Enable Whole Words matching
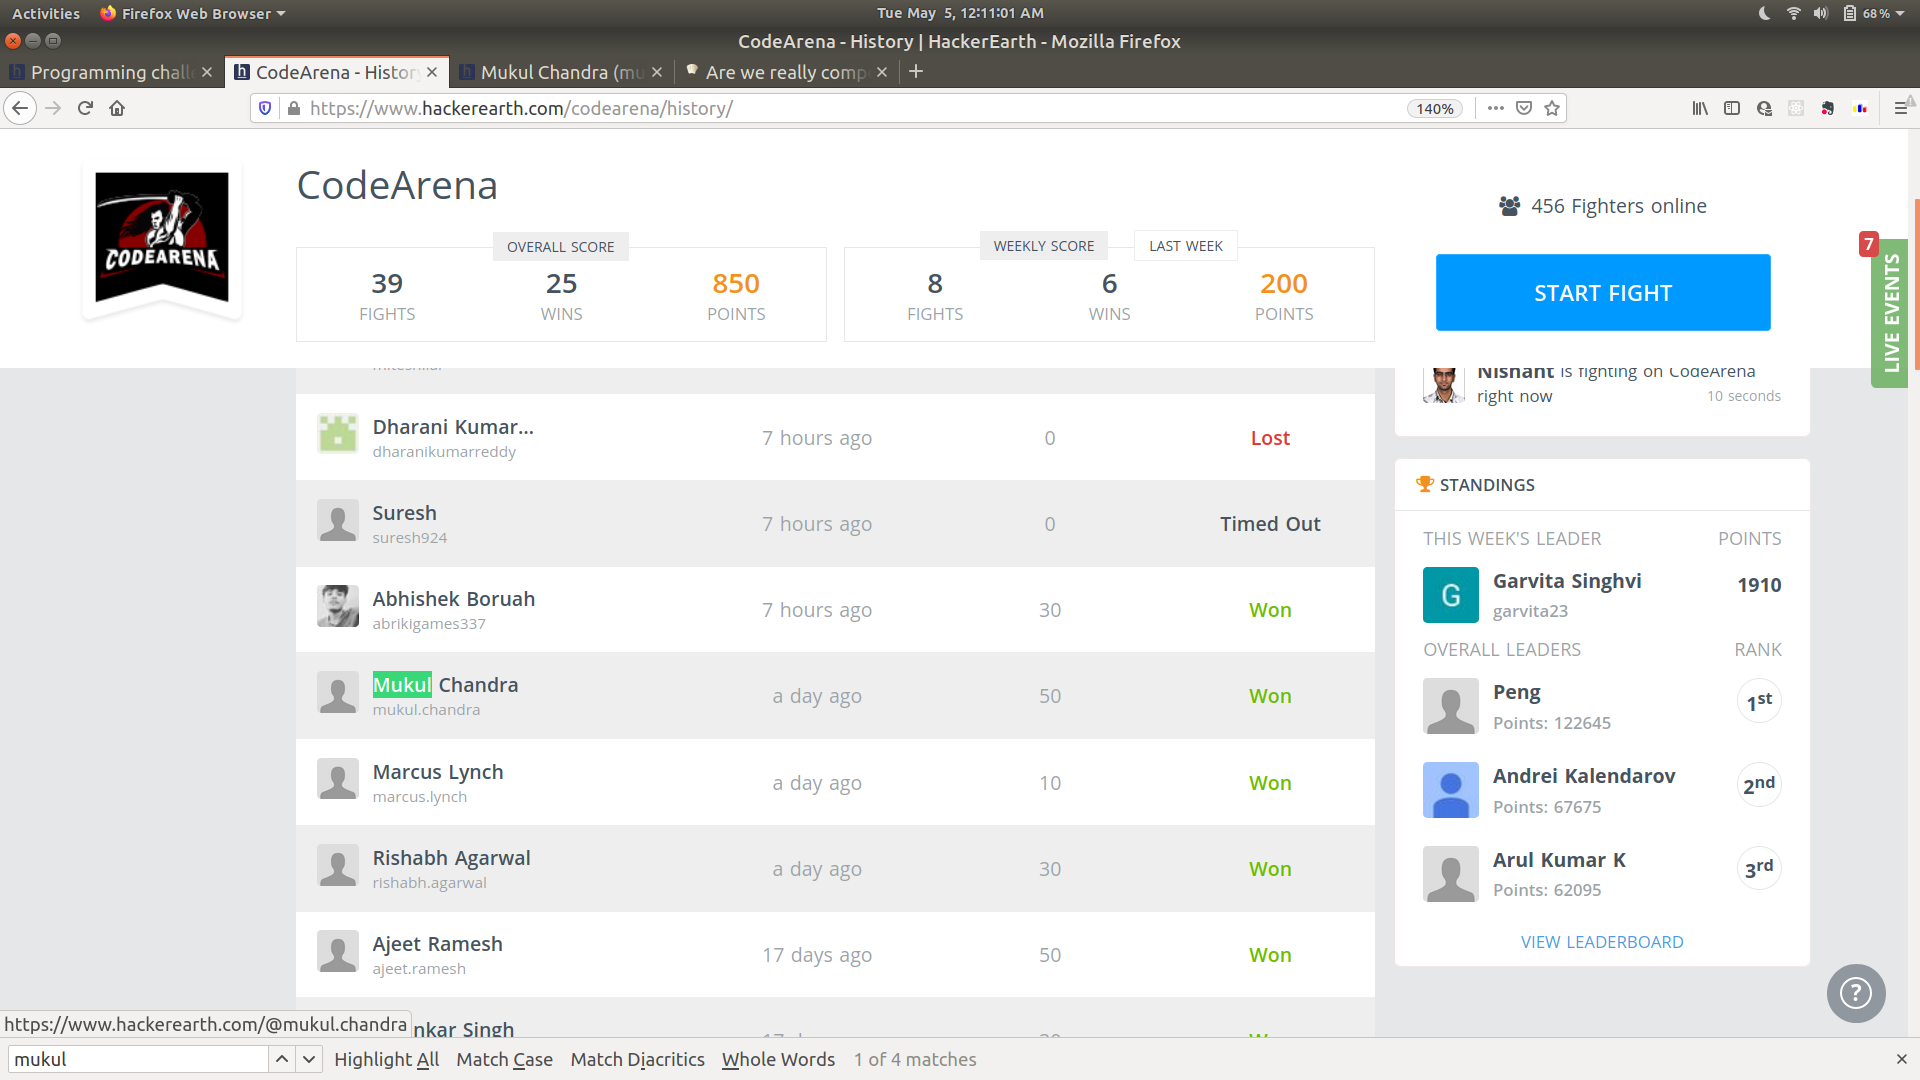This screenshot has height=1080, width=1920. coord(778,1059)
